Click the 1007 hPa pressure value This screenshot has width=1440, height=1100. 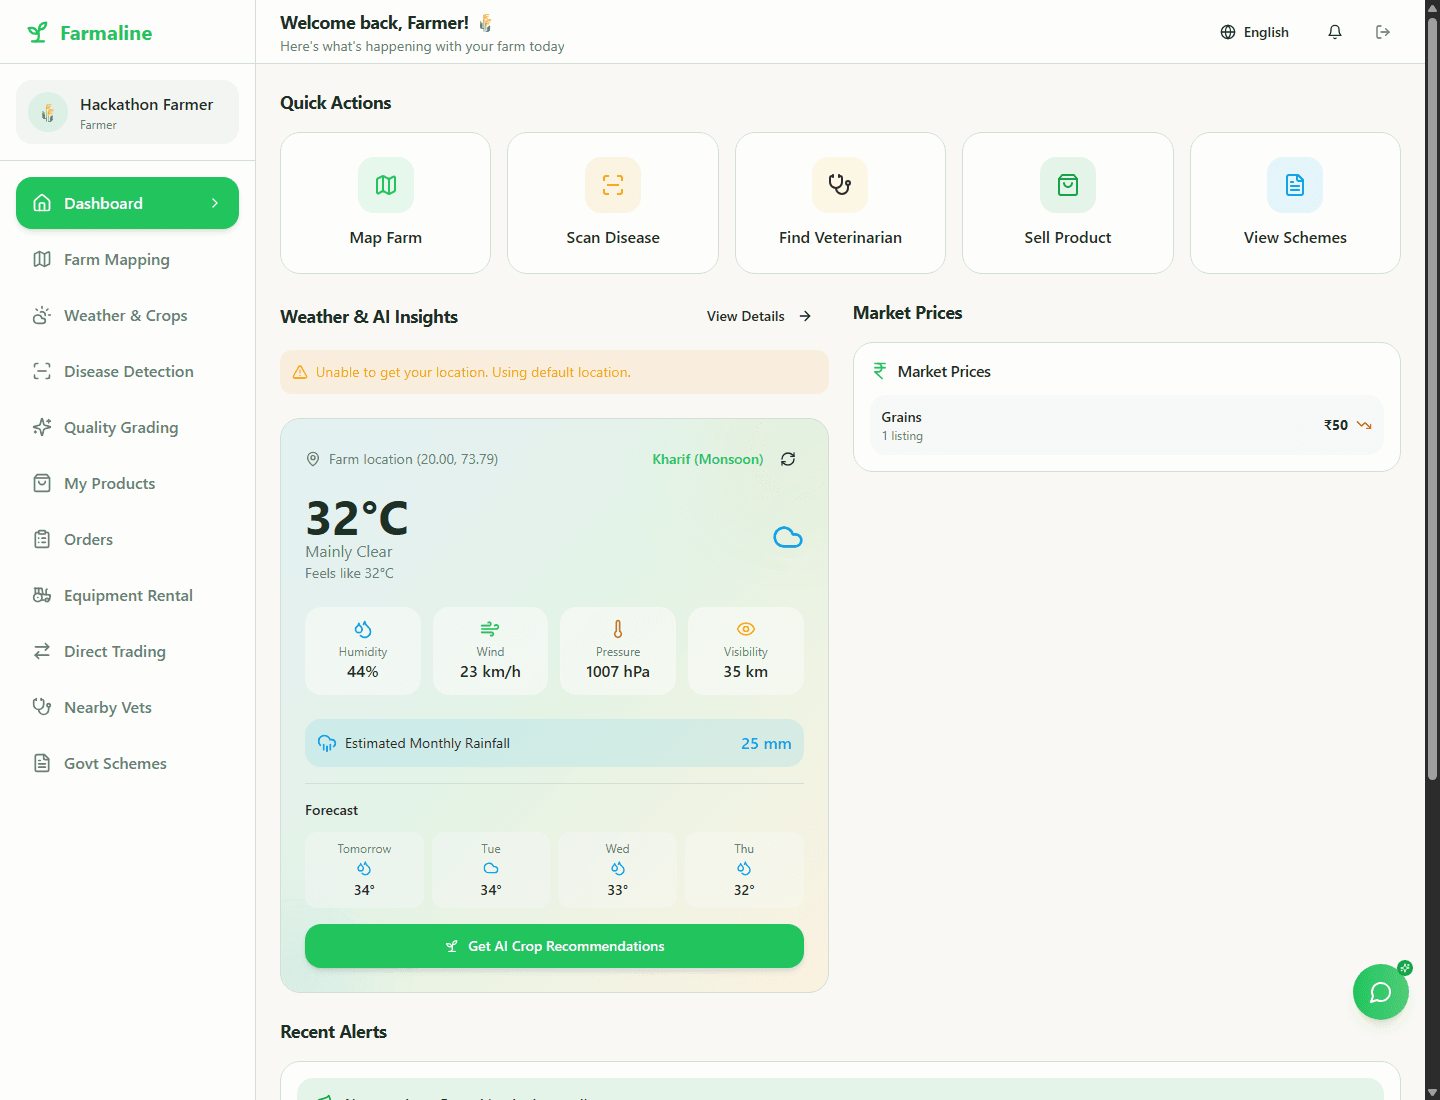(x=618, y=671)
